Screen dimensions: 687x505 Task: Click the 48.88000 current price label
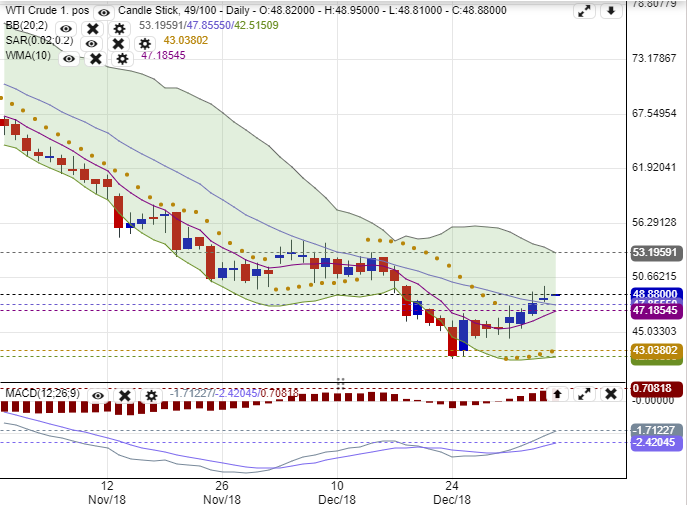pos(655,295)
